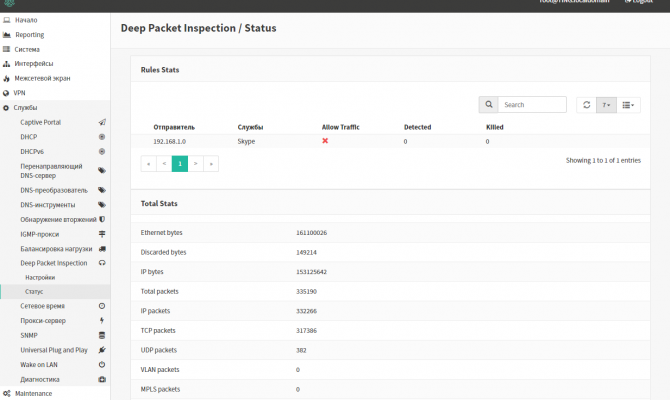
Task: Click the Captive Portal paper plane icon
Action: 102,122
